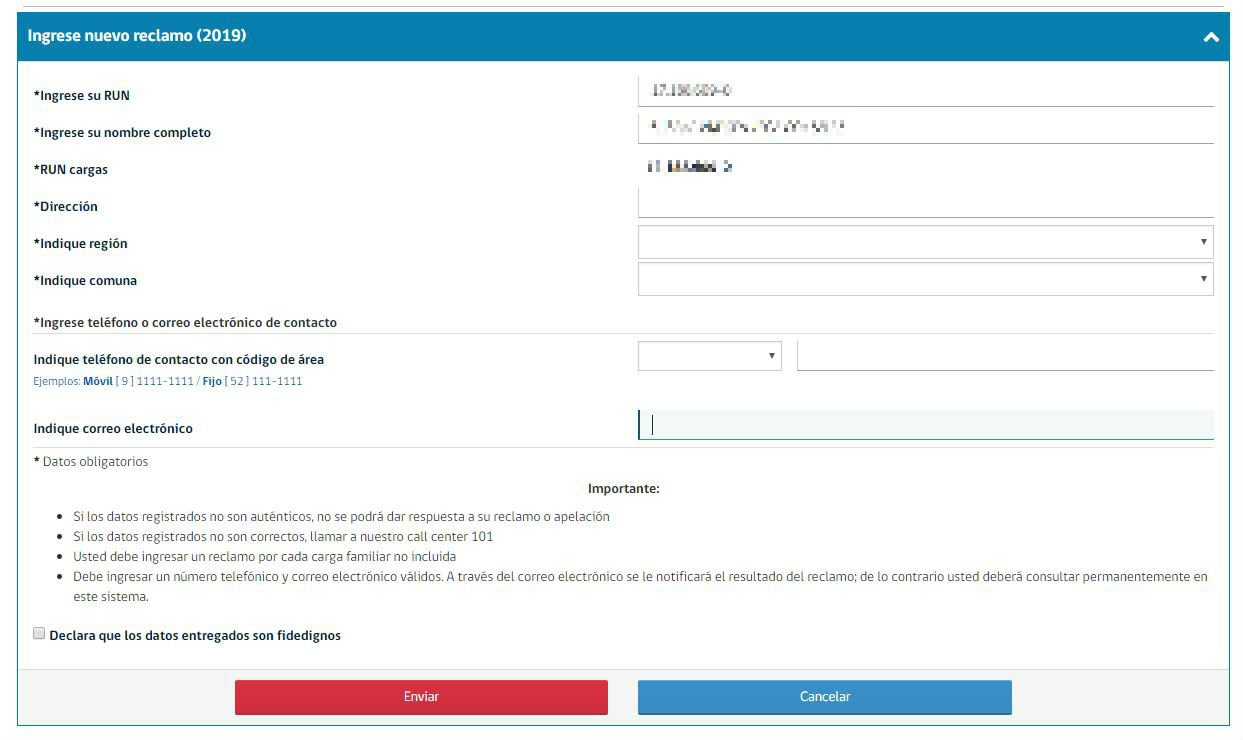
Task: Collapse the Ingrese nuevo reclamo panel chevron
Action: 1210,37
